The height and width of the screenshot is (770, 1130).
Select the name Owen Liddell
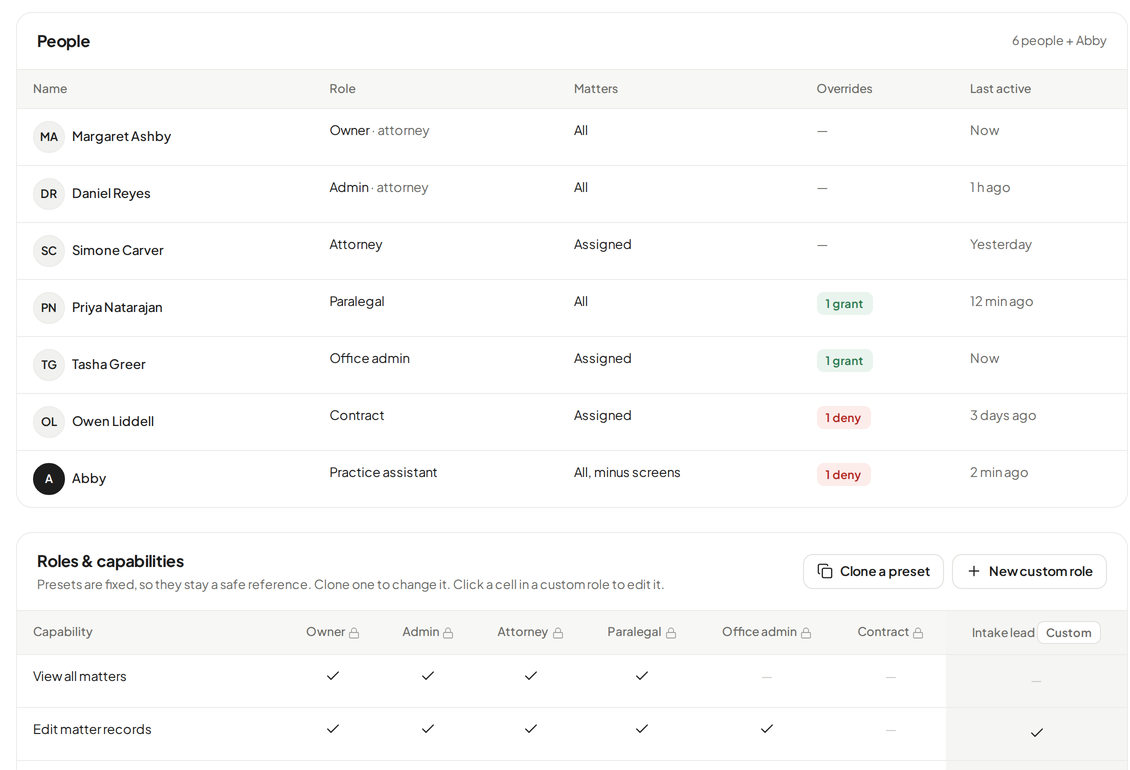[x=113, y=421]
